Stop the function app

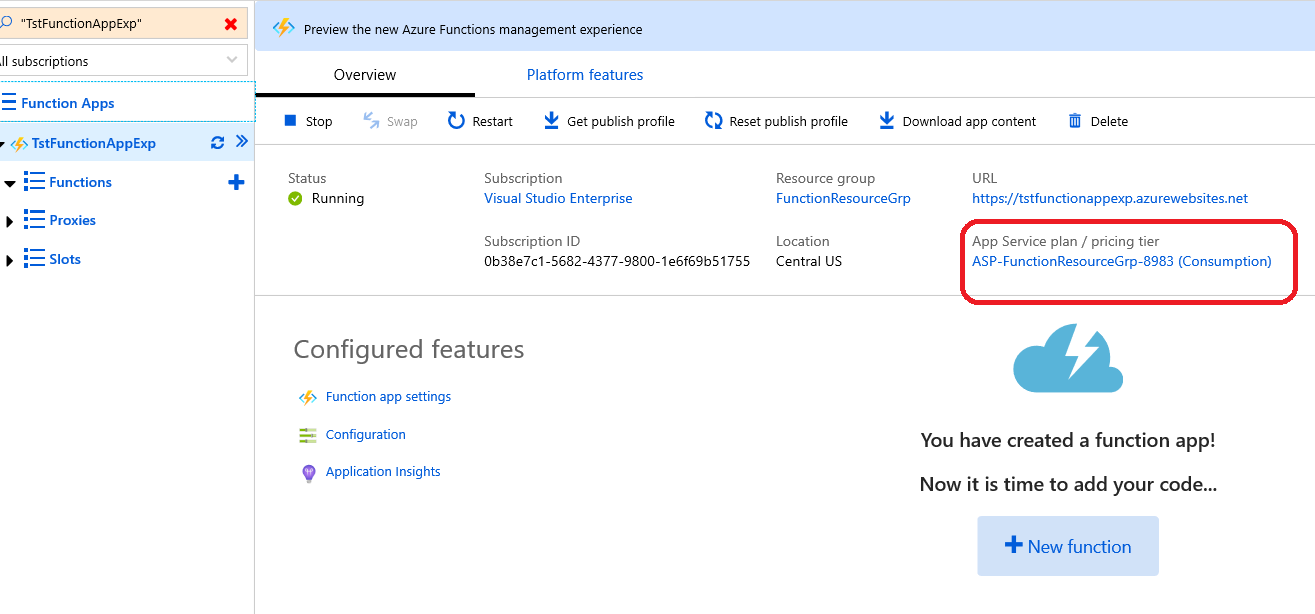click(x=308, y=121)
